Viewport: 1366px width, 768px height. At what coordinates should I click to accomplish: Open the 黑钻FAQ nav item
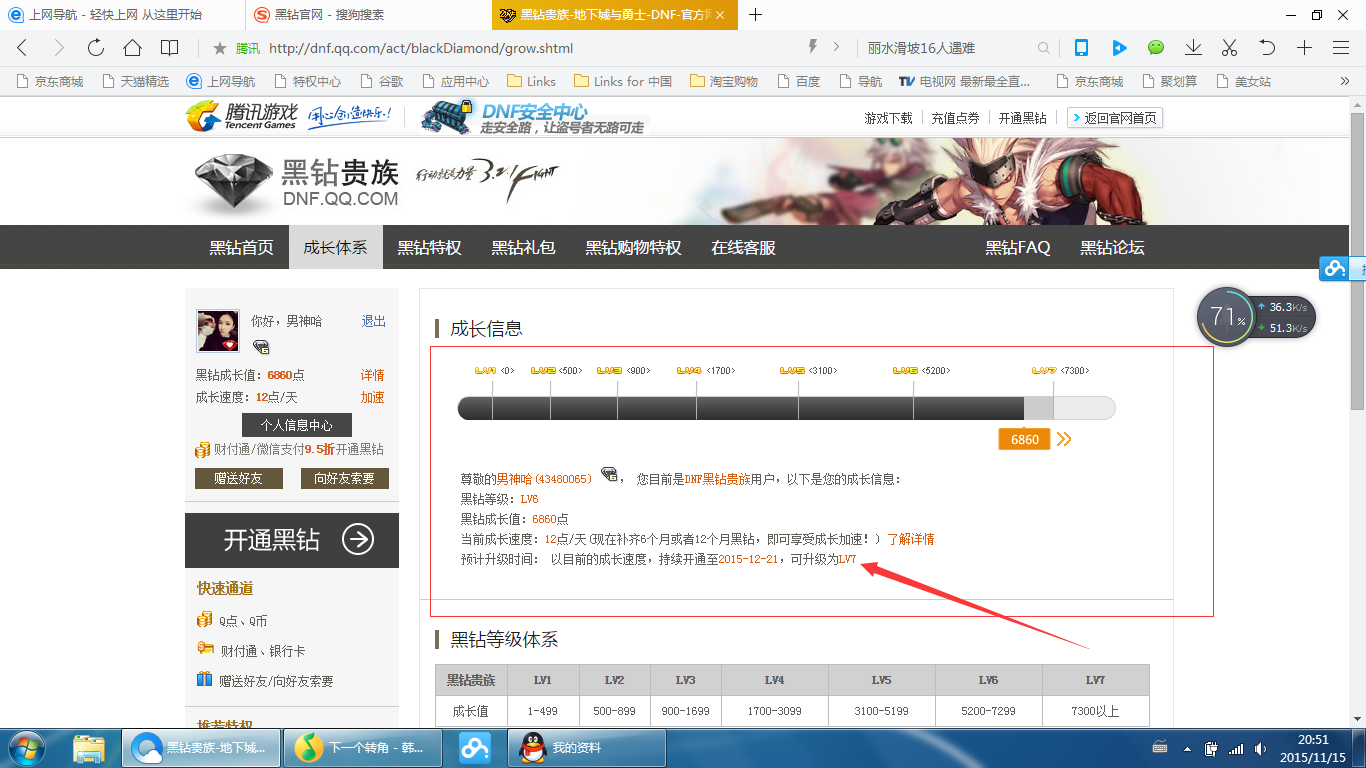[1018, 247]
